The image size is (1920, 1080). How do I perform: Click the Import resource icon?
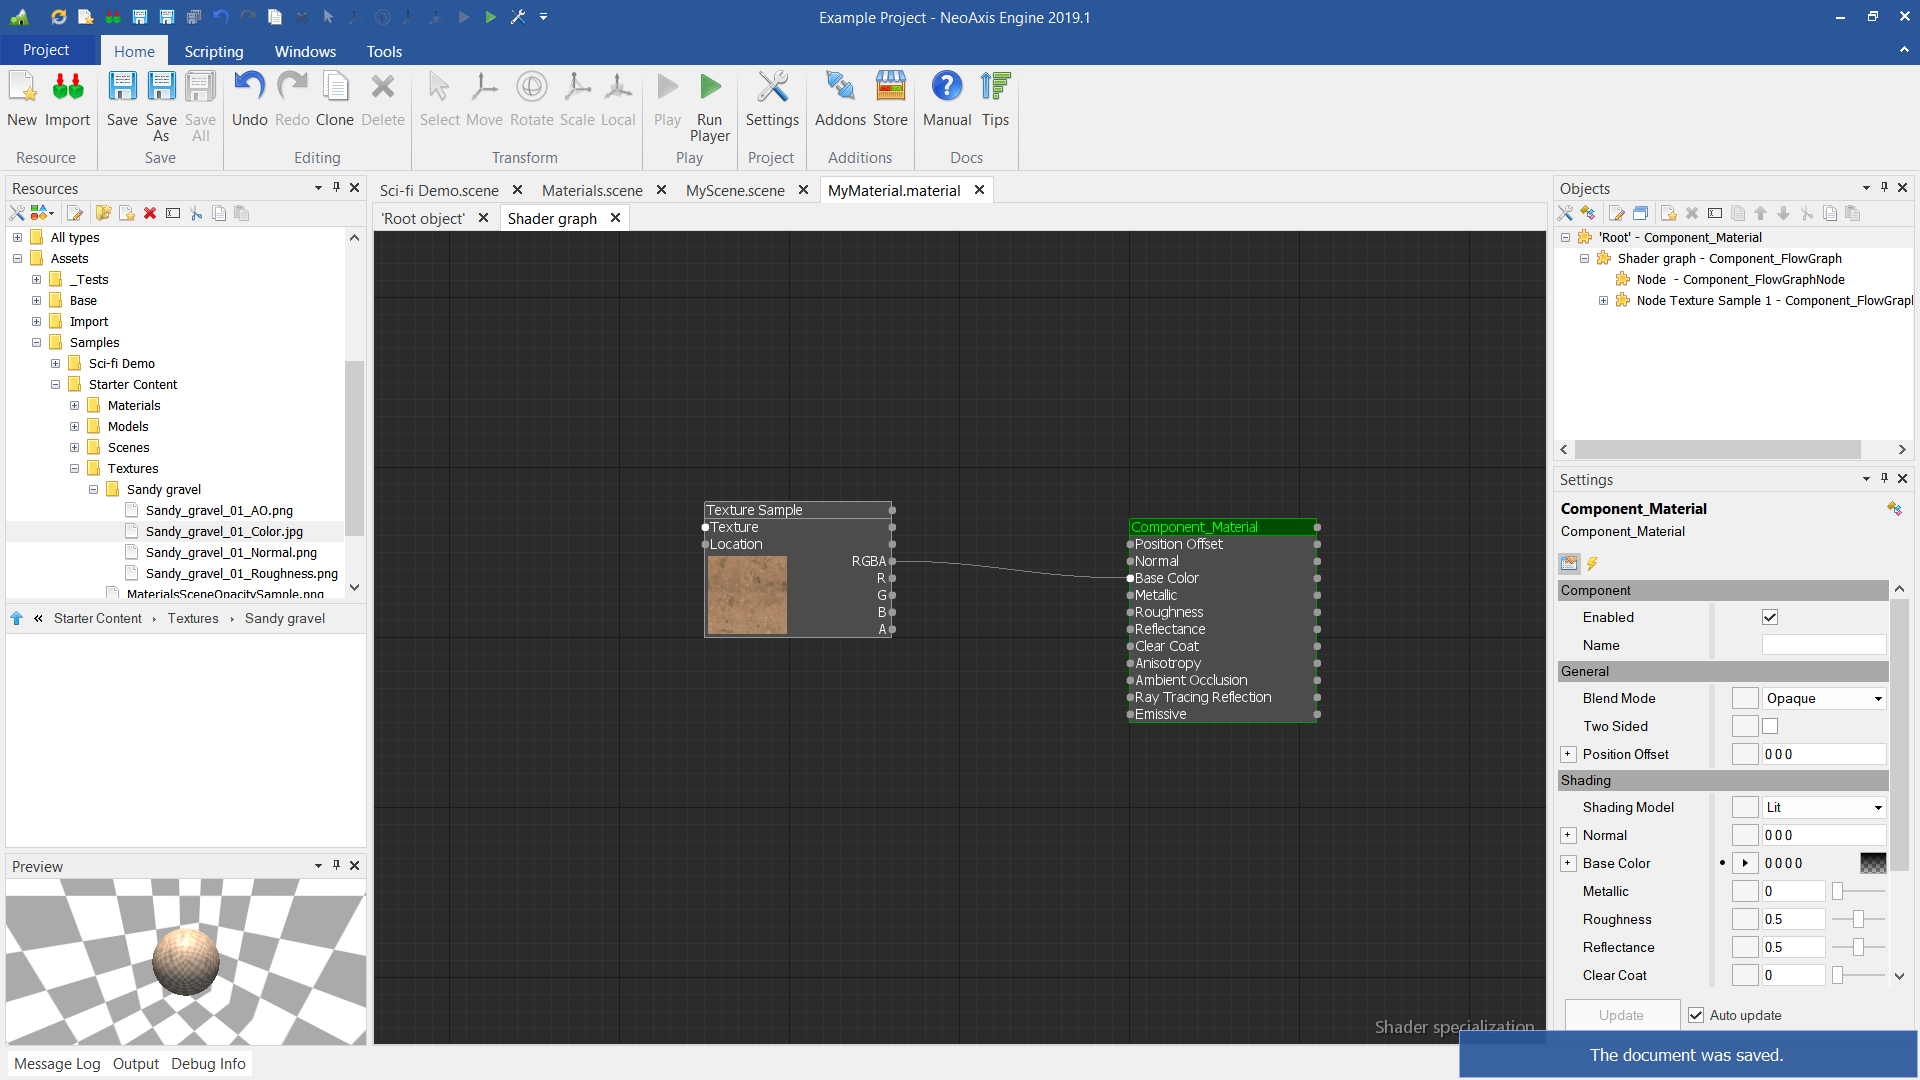tap(67, 88)
